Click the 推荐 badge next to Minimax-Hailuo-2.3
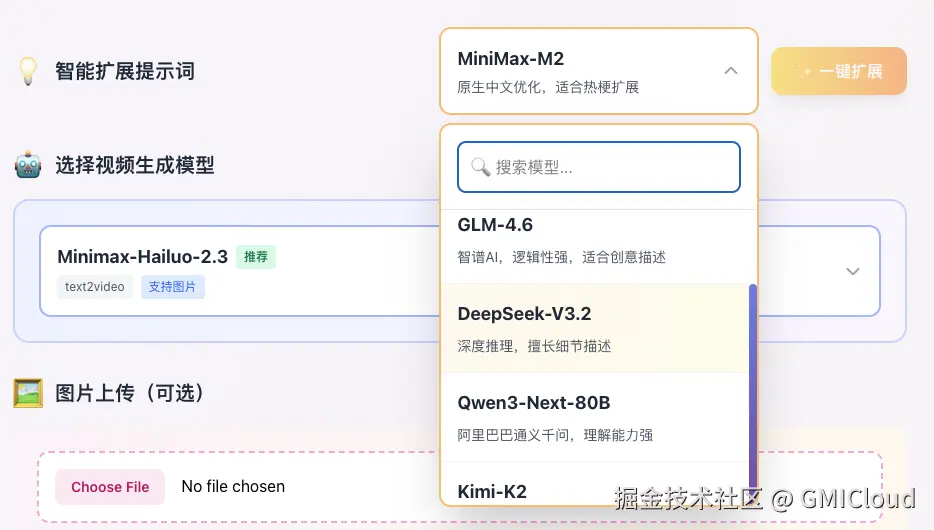This screenshot has height=530, width=934. click(x=256, y=257)
